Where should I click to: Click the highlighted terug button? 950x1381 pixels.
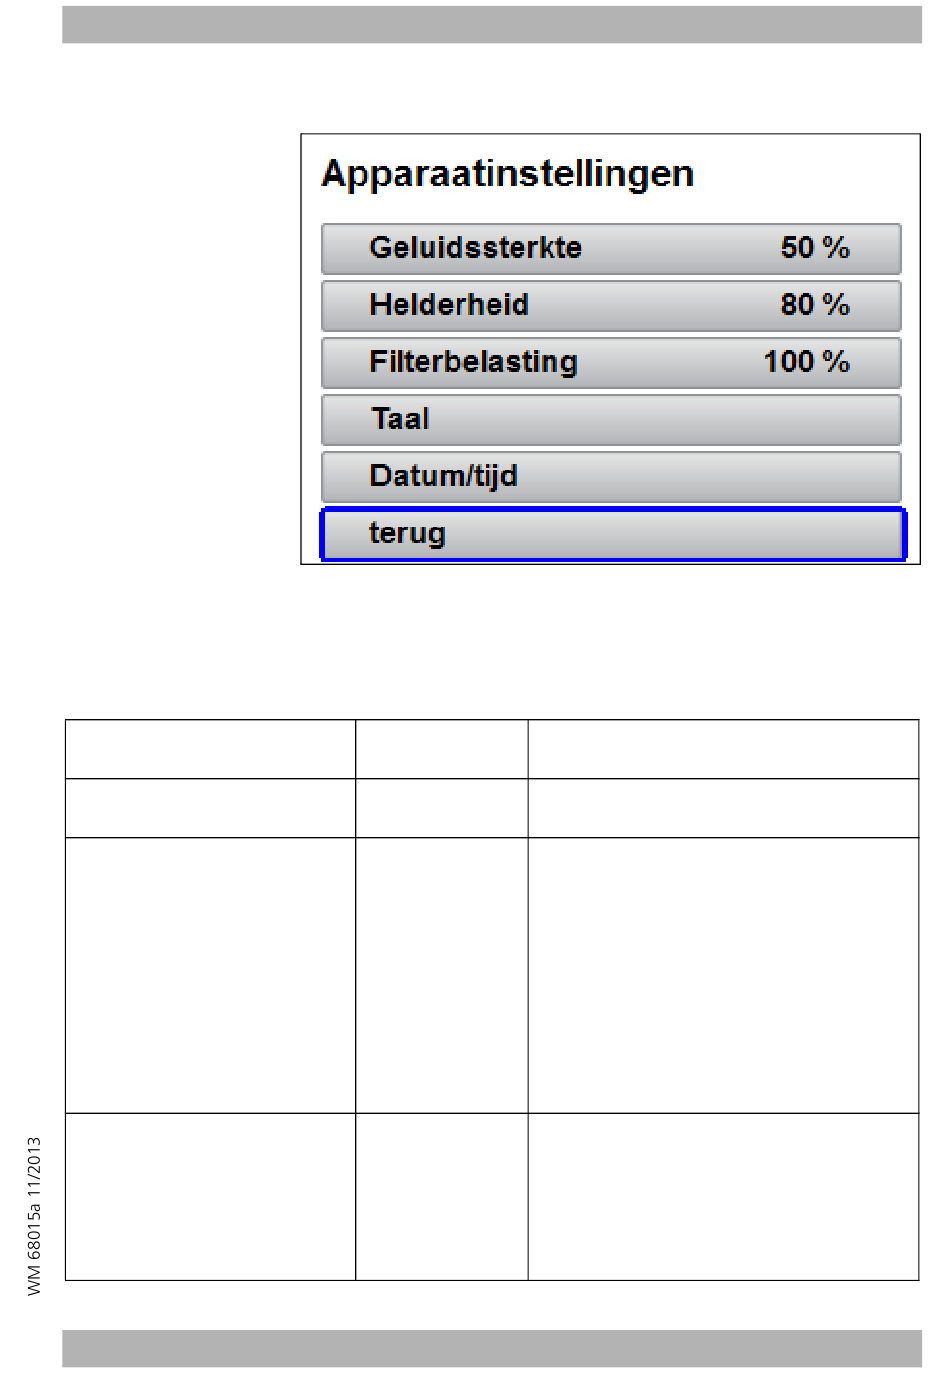pyautogui.click(x=612, y=534)
